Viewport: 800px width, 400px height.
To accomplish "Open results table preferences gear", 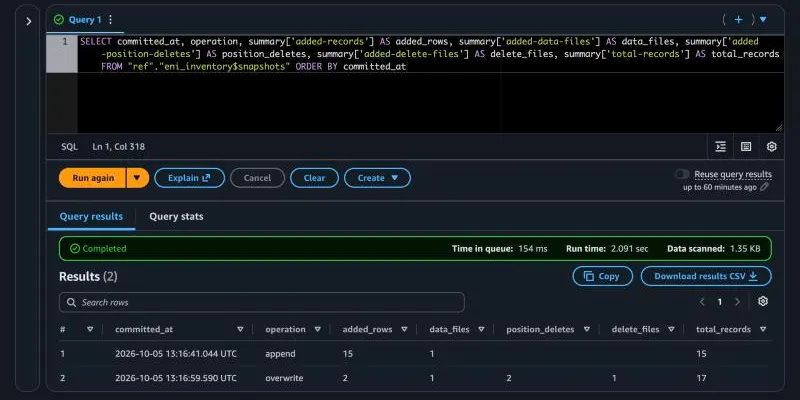I will coord(763,302).
